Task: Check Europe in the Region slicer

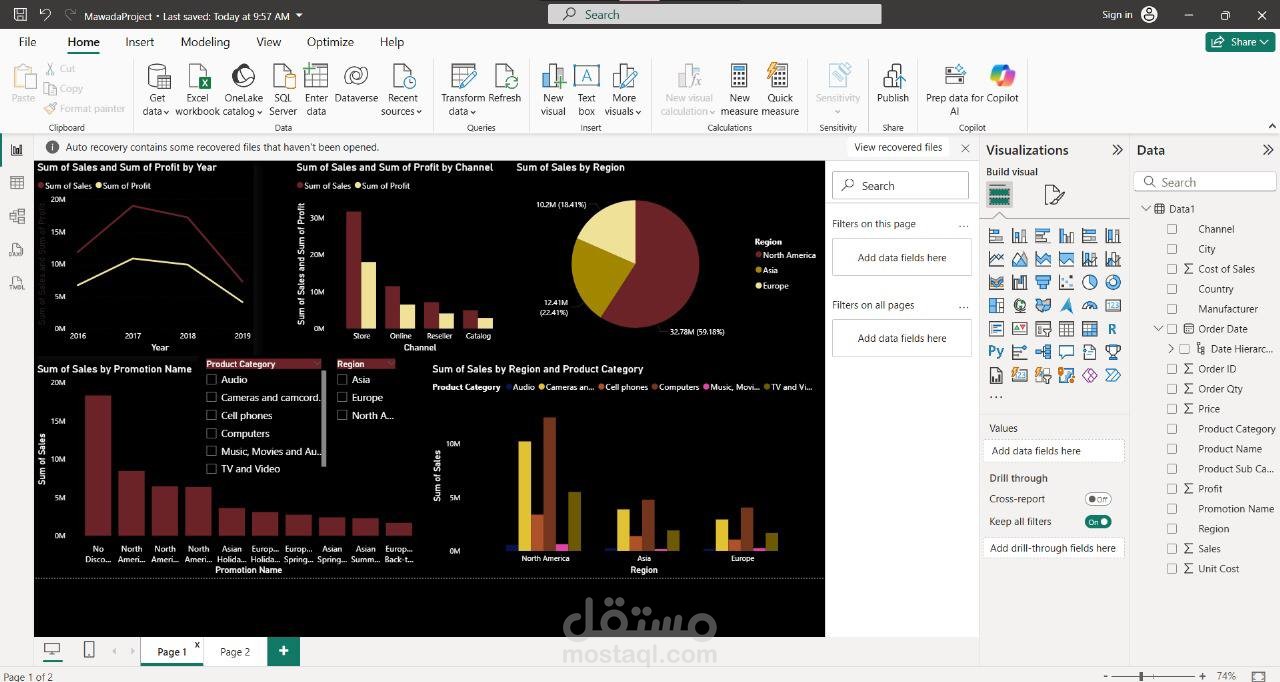Action: [x=341, y=397]
